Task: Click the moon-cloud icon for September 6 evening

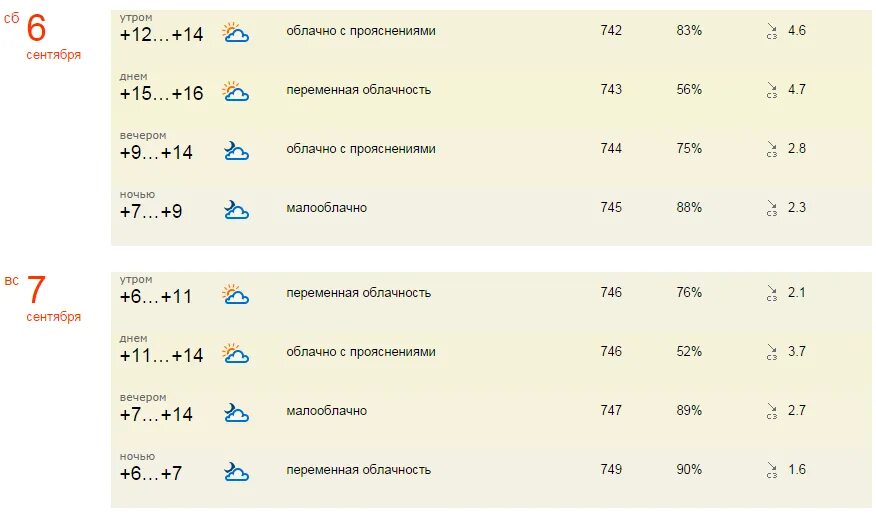Action: (x=236, y=150)
